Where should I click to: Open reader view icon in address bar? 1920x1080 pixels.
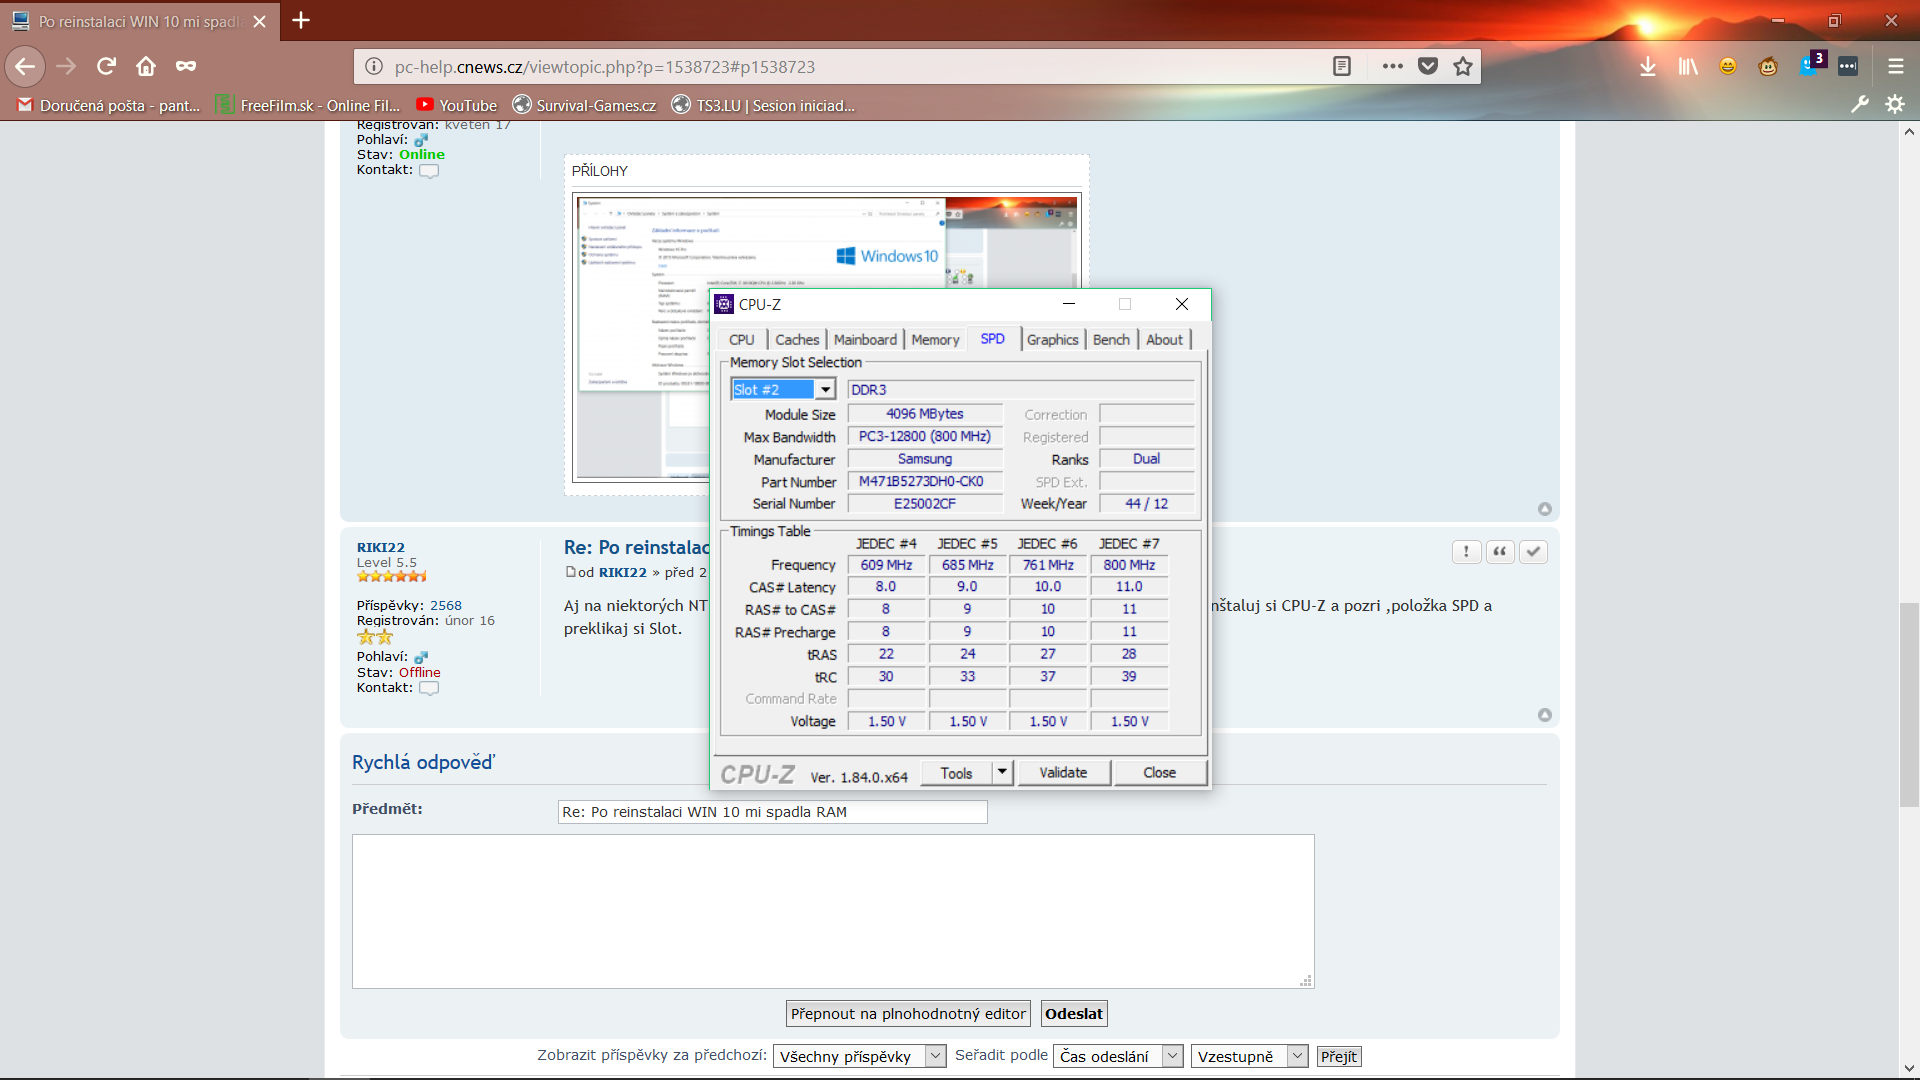click(x=1342, y=66)
